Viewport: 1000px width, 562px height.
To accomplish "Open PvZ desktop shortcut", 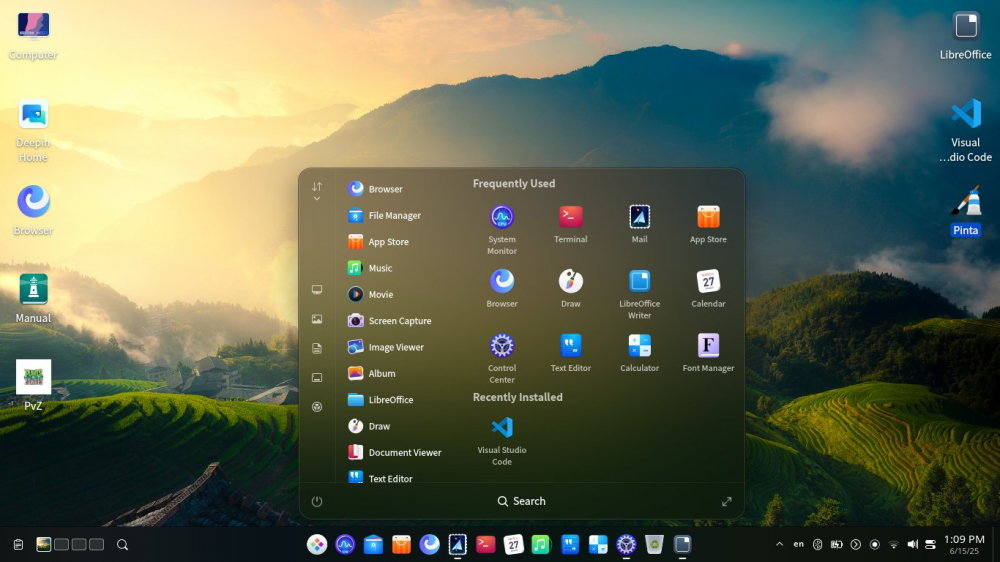I will pos(33,385).
